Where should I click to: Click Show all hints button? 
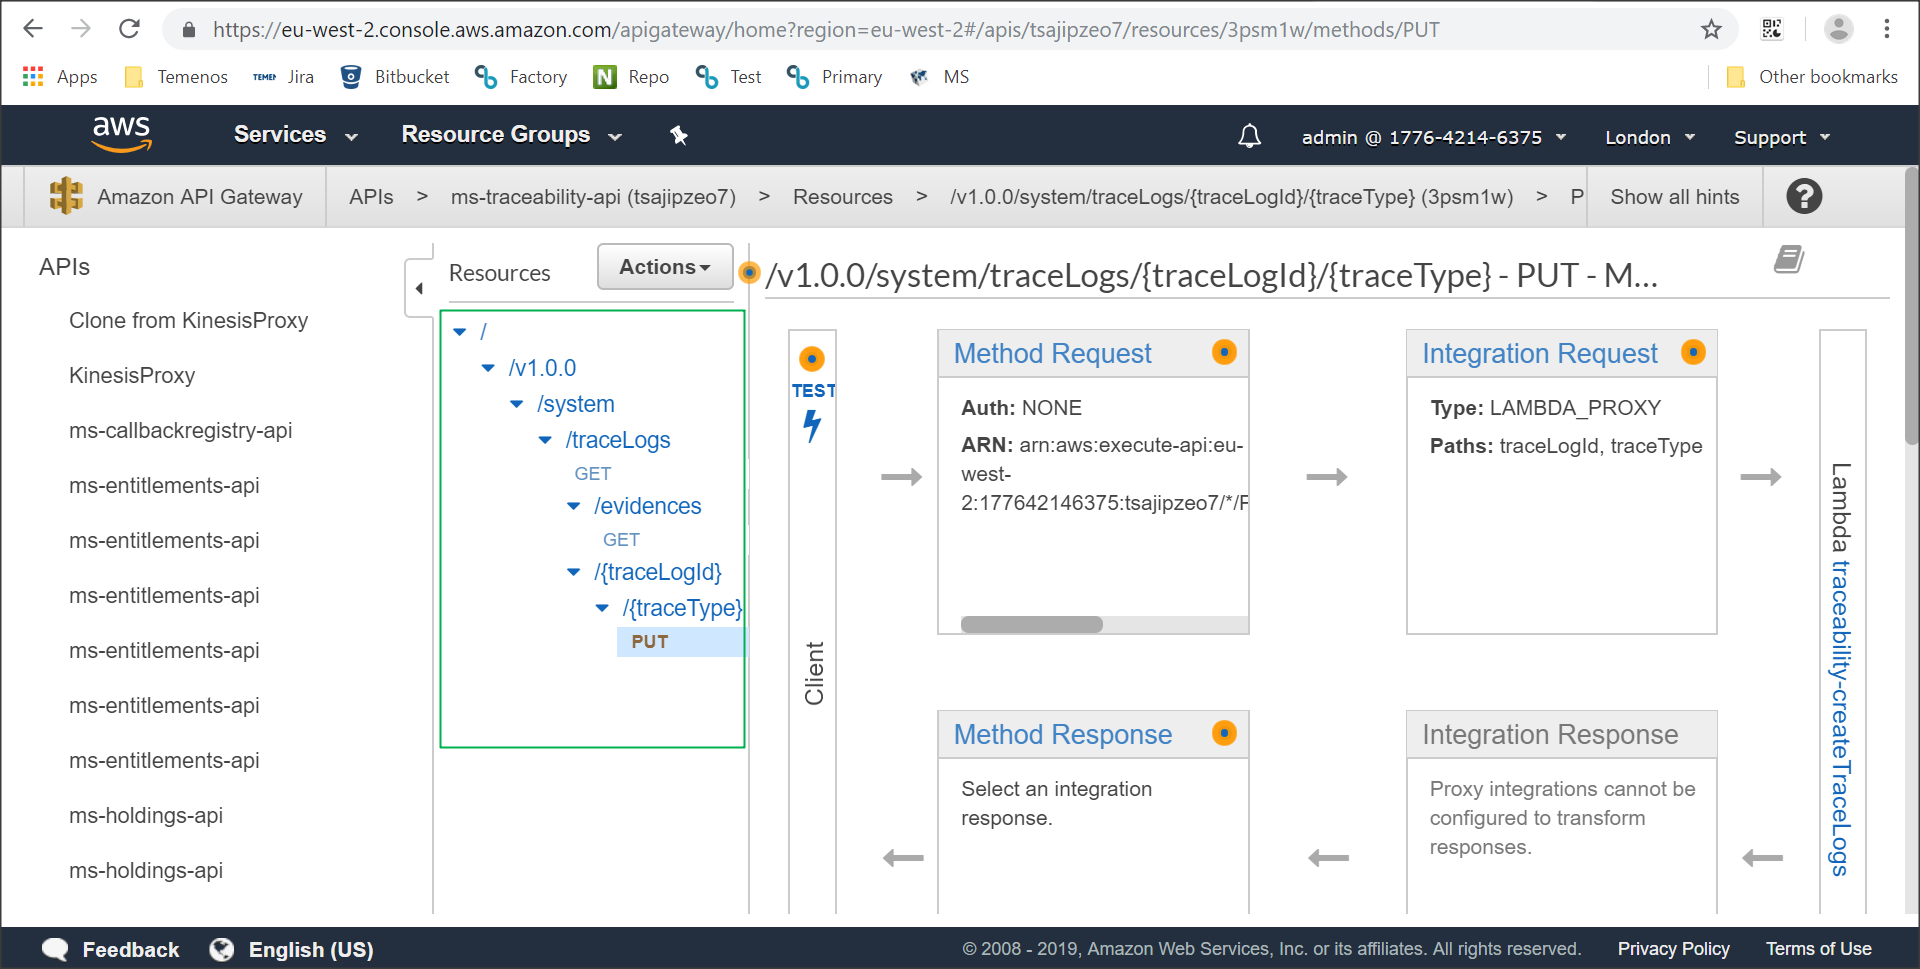(x=1674, y=197)
